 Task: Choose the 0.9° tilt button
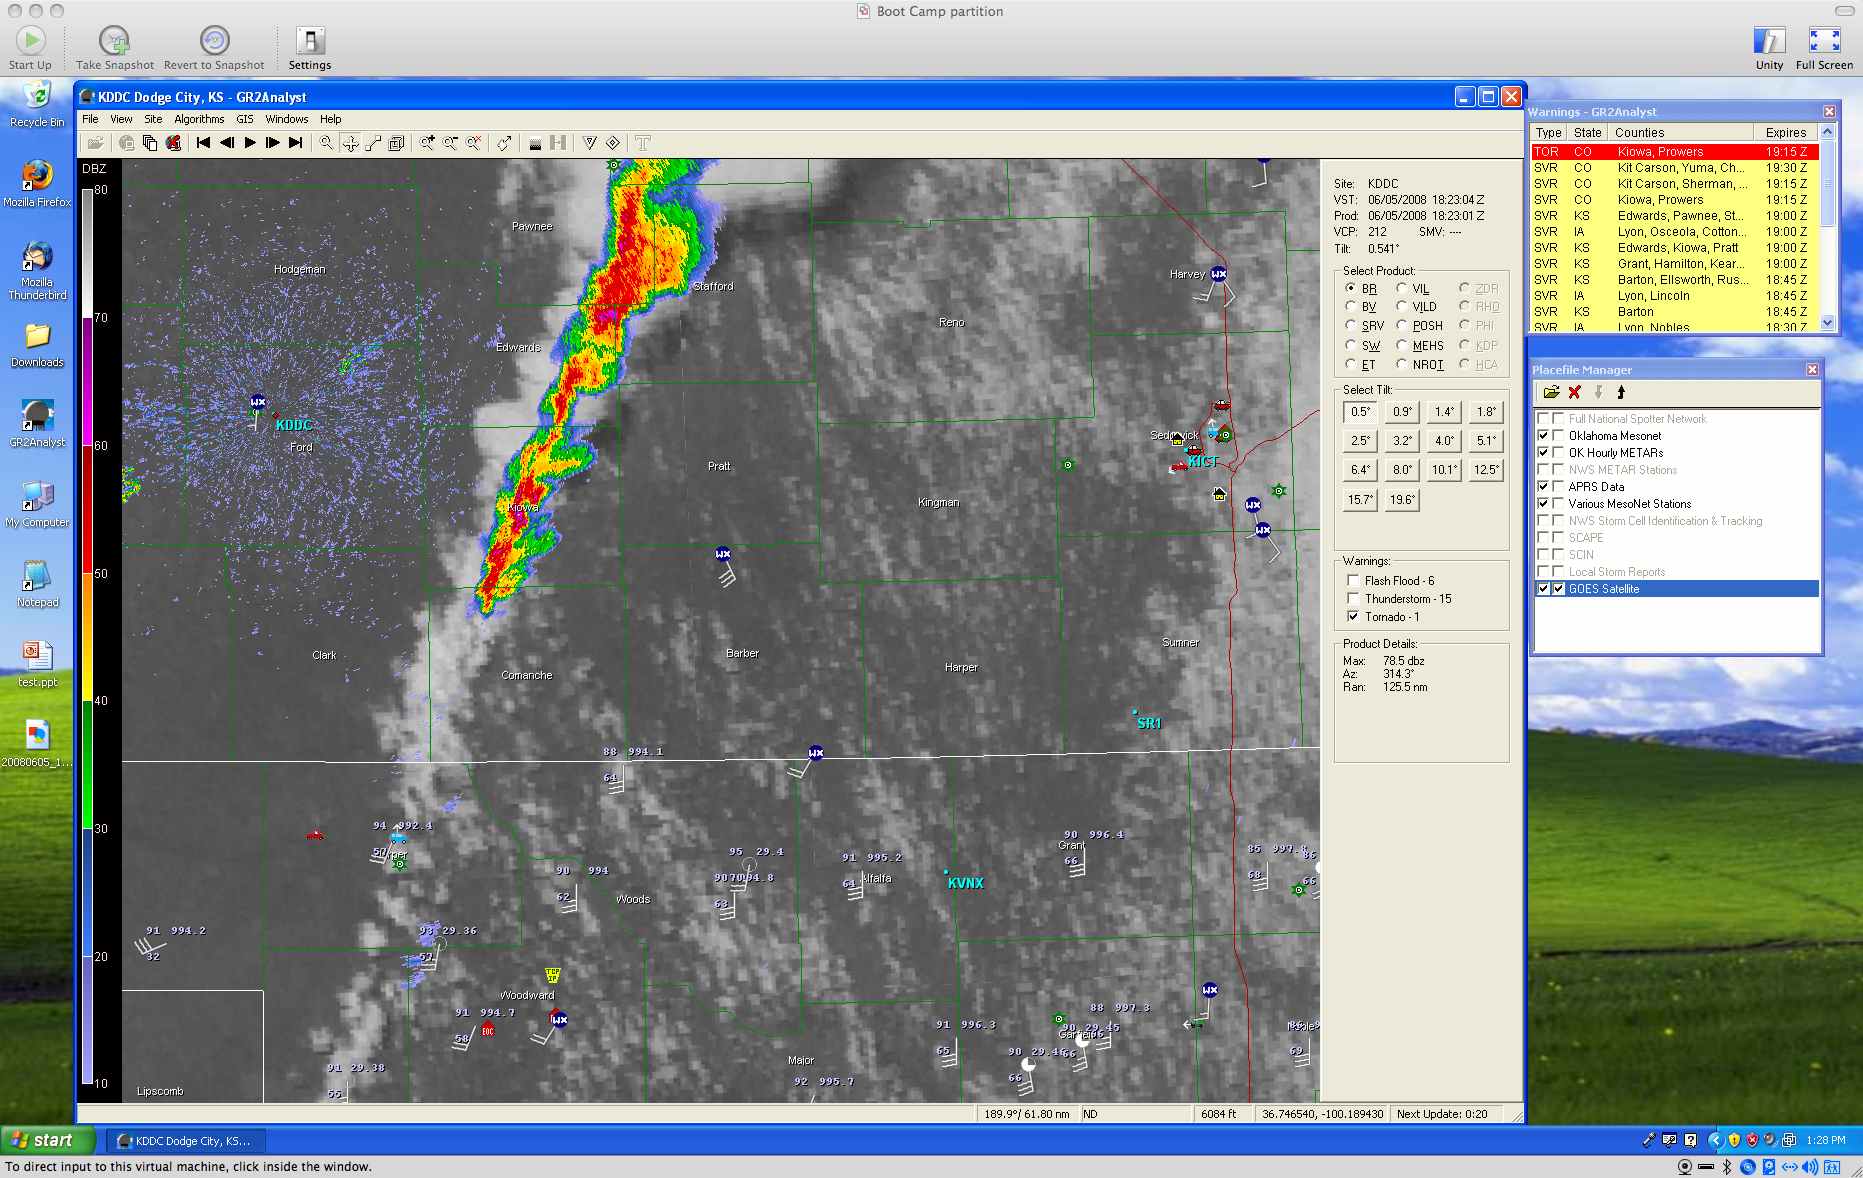tap(1403, 411)
